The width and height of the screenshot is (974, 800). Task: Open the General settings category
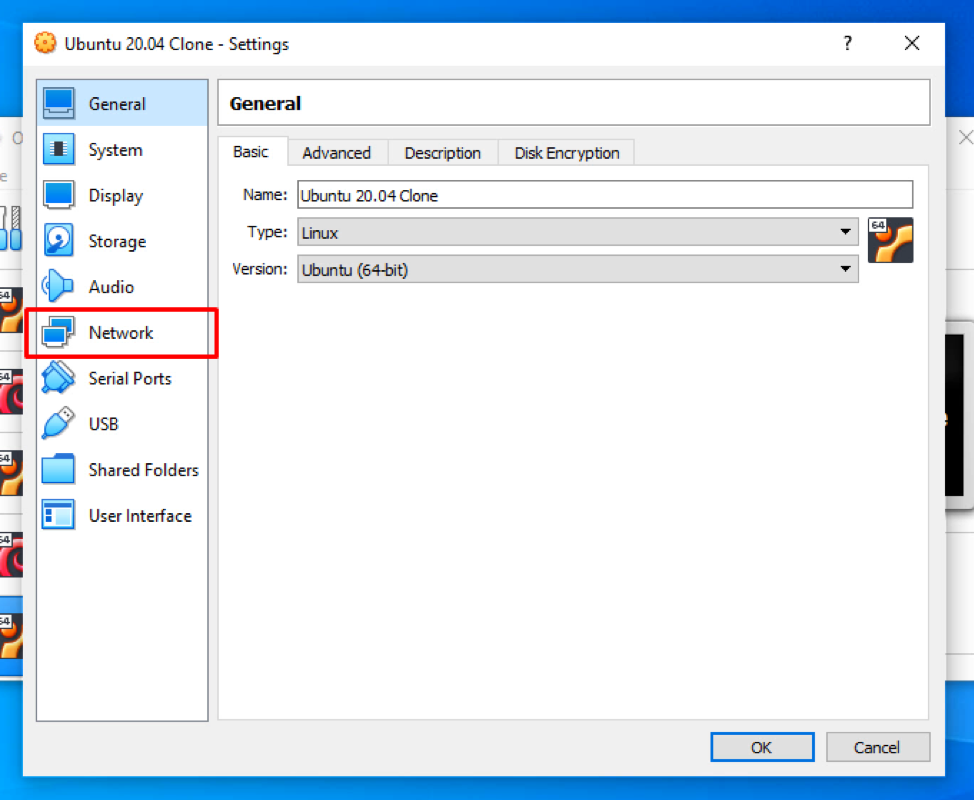[x=122, y=103]
